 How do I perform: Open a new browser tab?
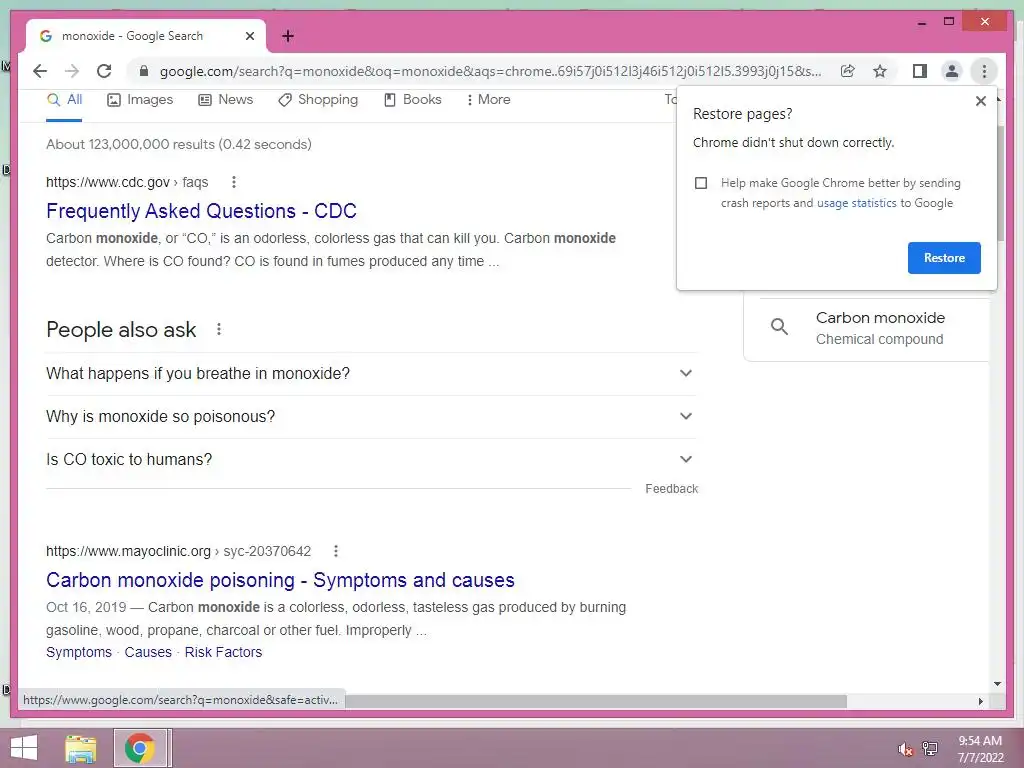pyautogui.click(x=288, y=36)
